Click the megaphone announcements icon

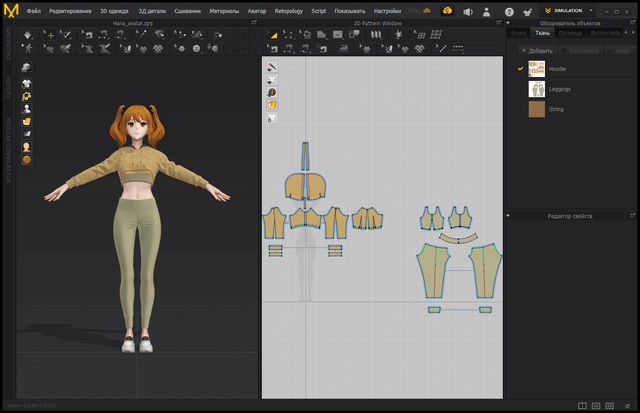(467, 11)
